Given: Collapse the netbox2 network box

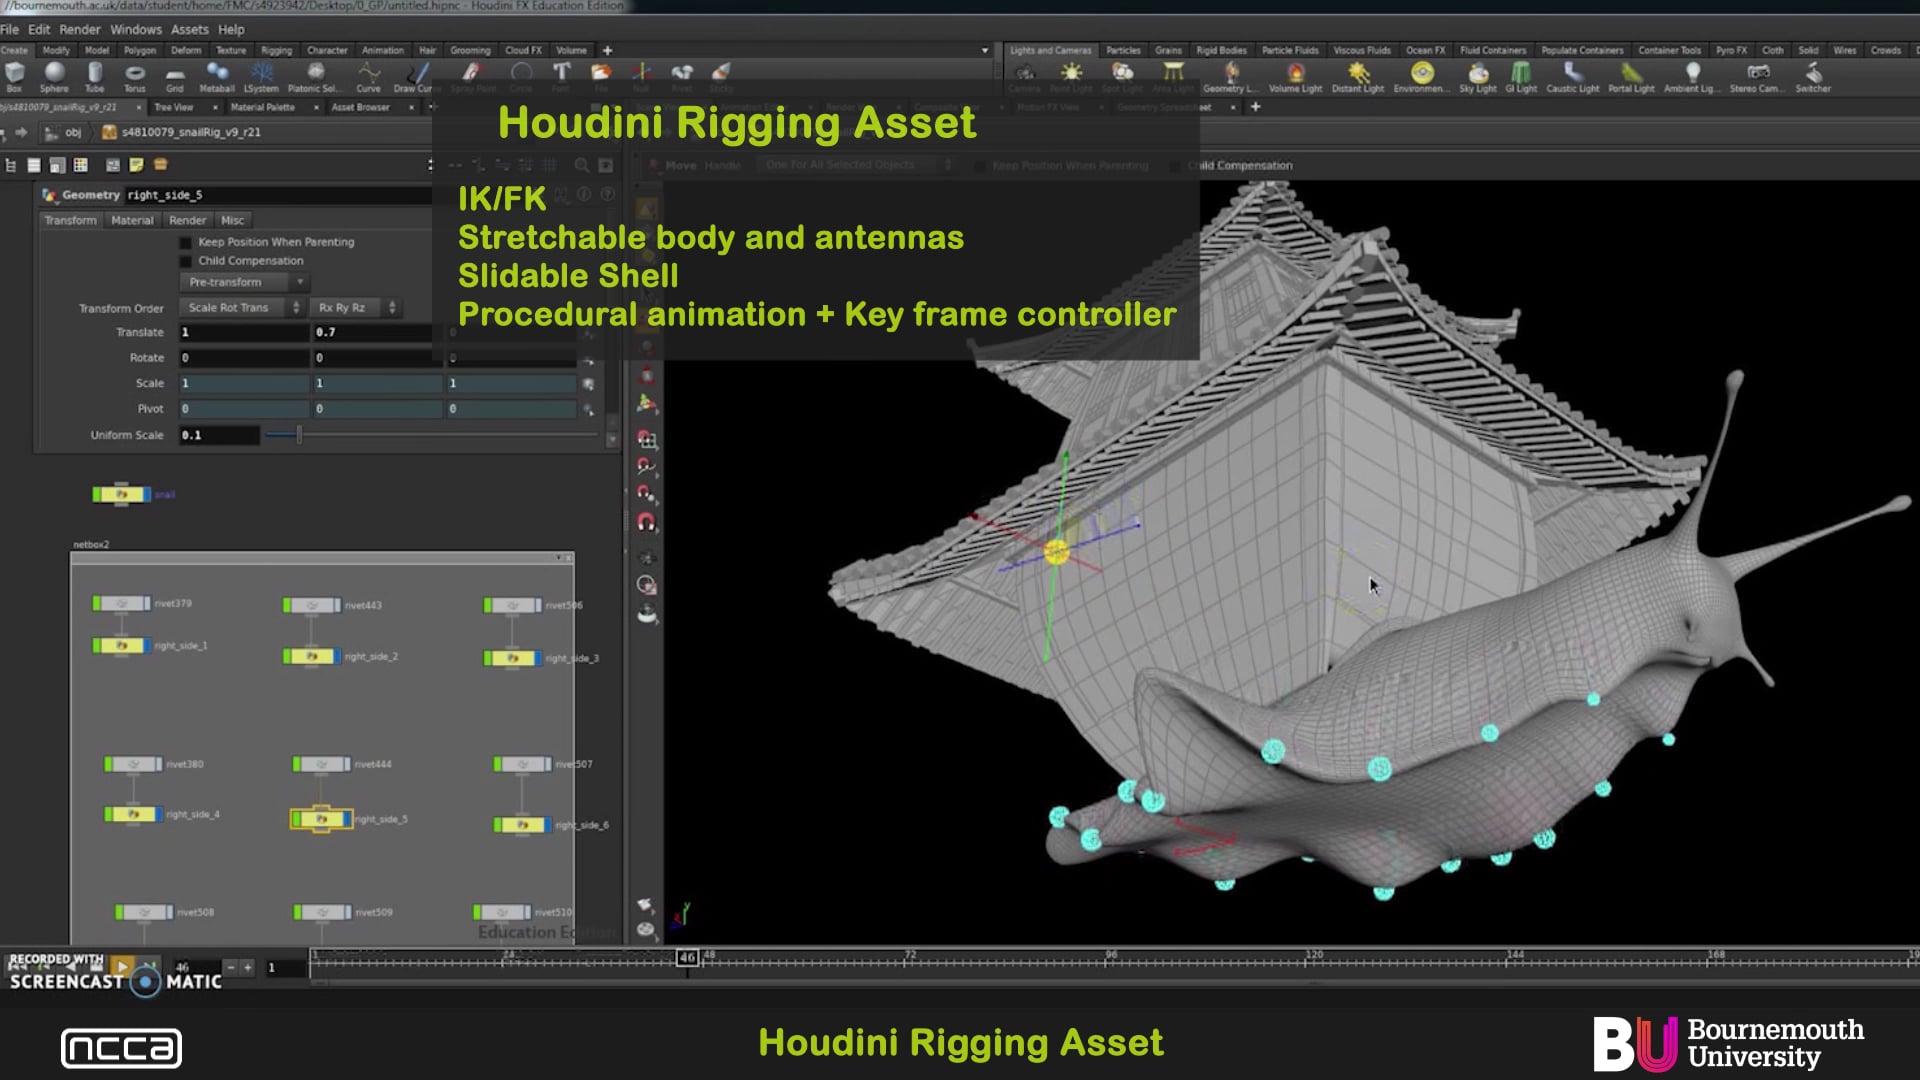Looking at the screenshot, I should [559, 558].
